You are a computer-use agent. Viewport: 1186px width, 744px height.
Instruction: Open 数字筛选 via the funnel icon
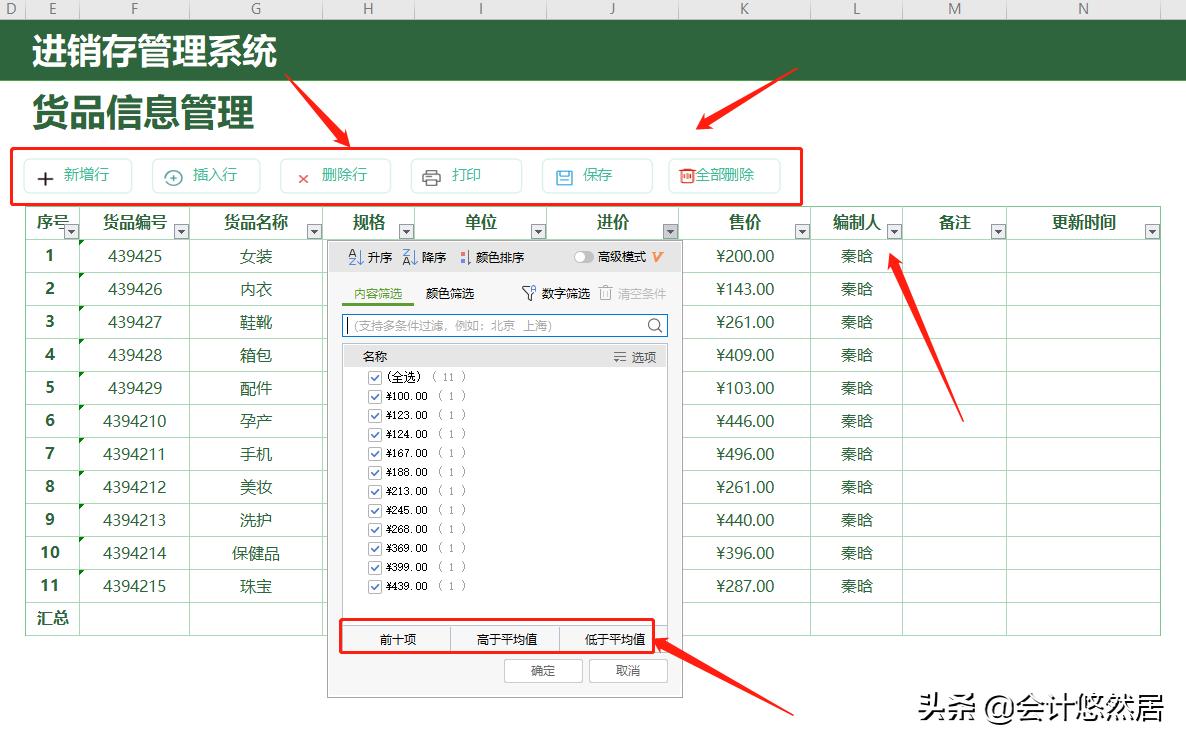click(527, 292)
